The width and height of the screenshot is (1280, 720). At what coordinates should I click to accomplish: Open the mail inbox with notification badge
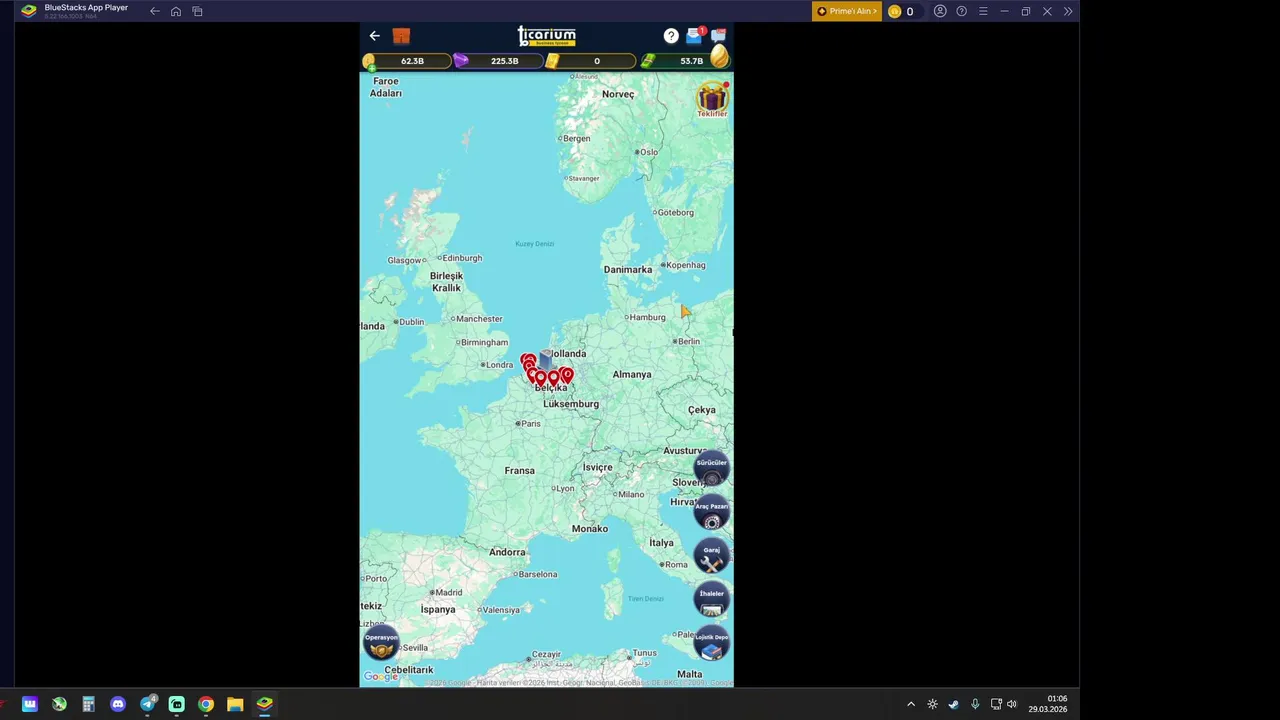coord(695,36)
